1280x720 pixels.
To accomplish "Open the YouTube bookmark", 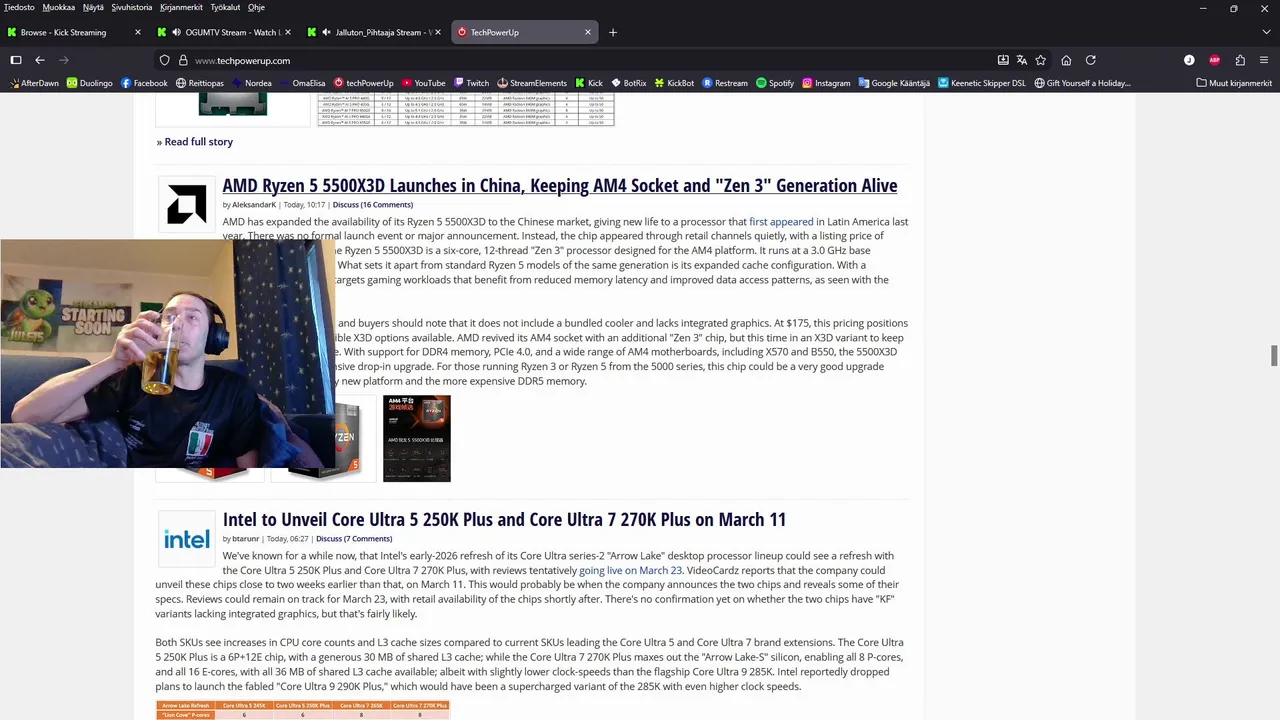I will point(424,83).
